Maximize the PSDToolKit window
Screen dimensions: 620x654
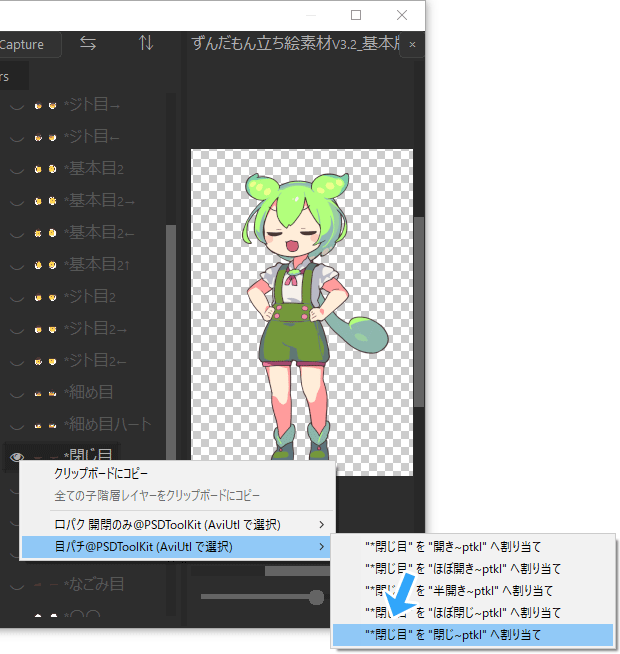tap(356, 15)
